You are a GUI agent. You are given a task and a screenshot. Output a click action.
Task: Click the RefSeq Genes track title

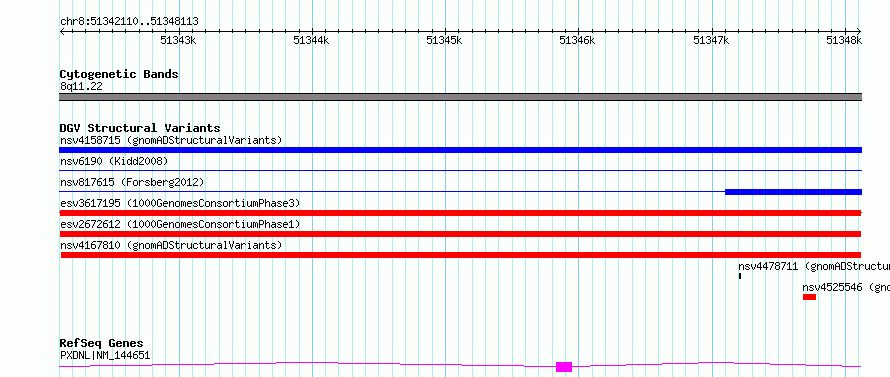click(102, 344)
